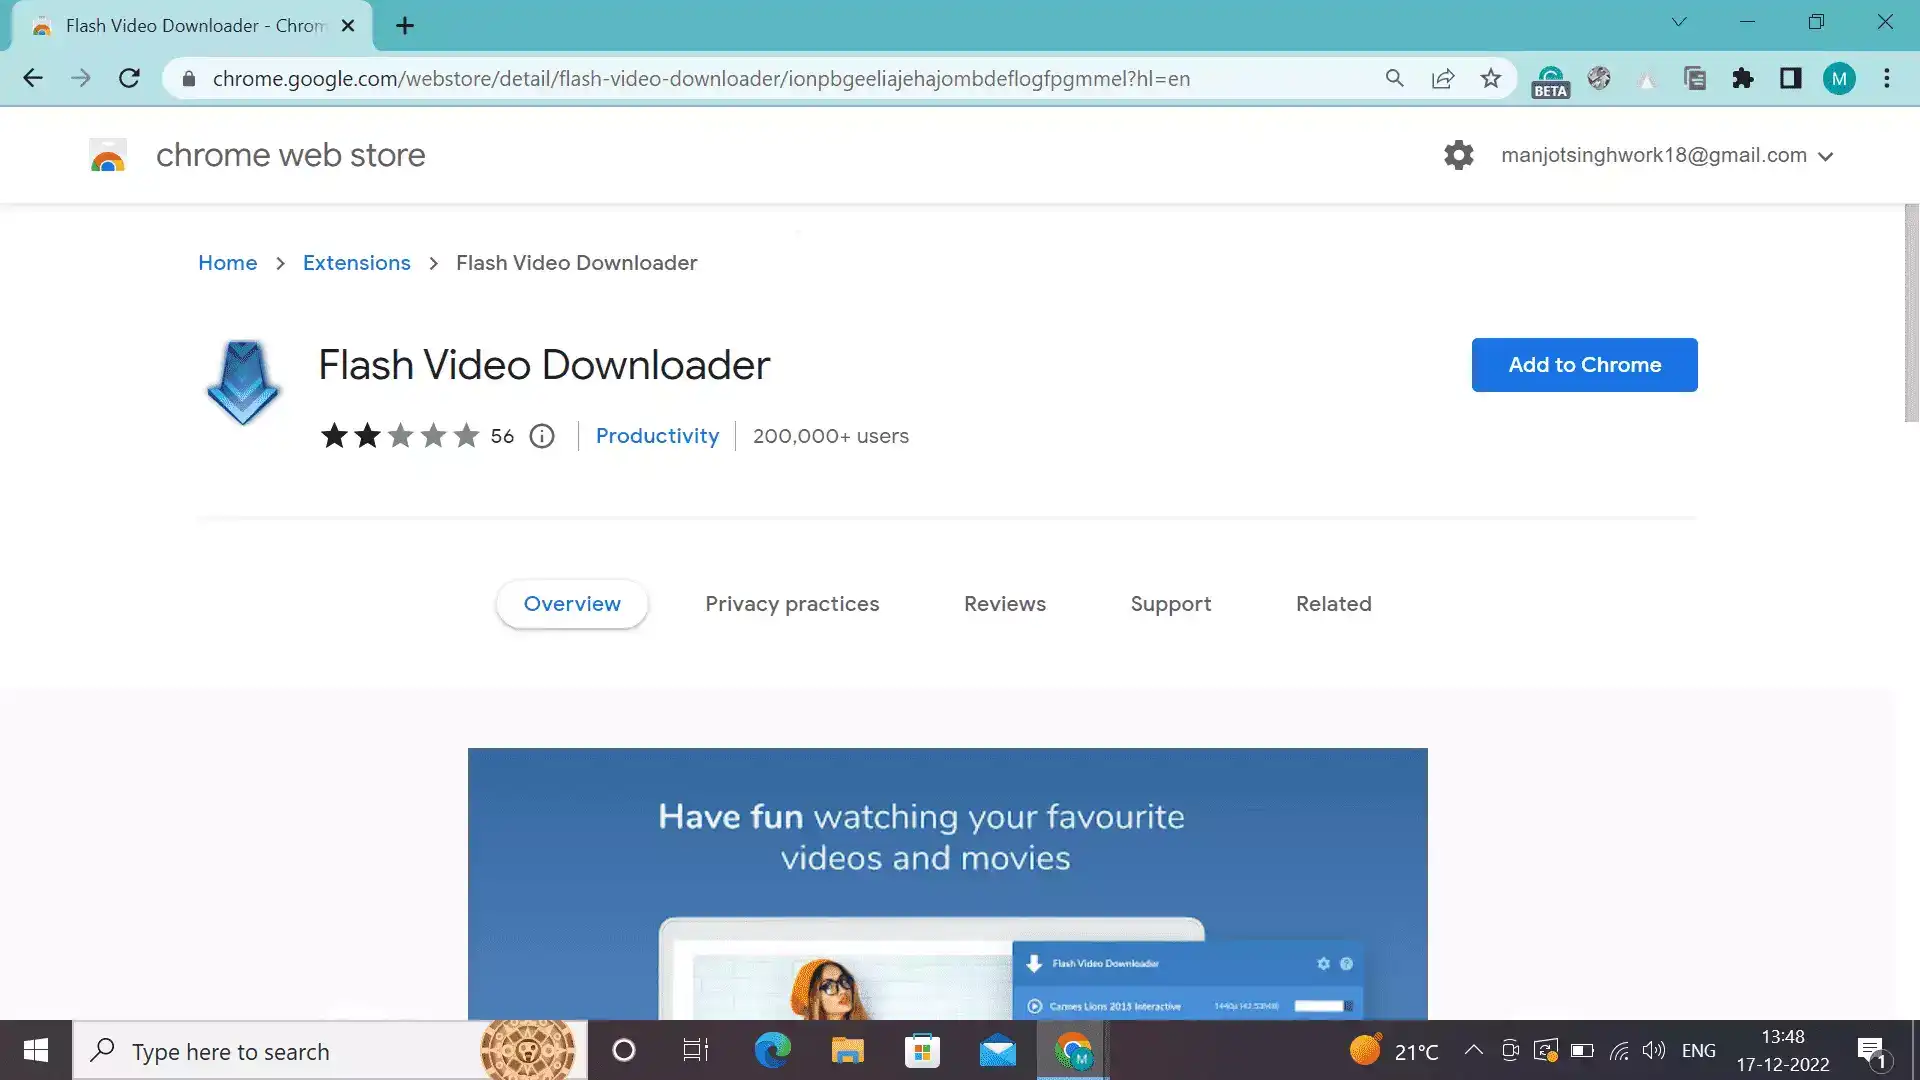Image resolution: width=1920 pixels, height=1080 pixels.
Task: Open the Support tab
Action: pos(1171,604)
